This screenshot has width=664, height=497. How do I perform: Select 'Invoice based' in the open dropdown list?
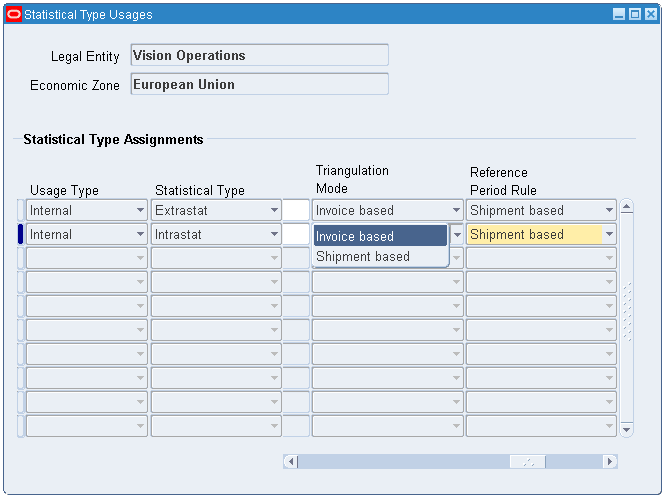point(380,236)
